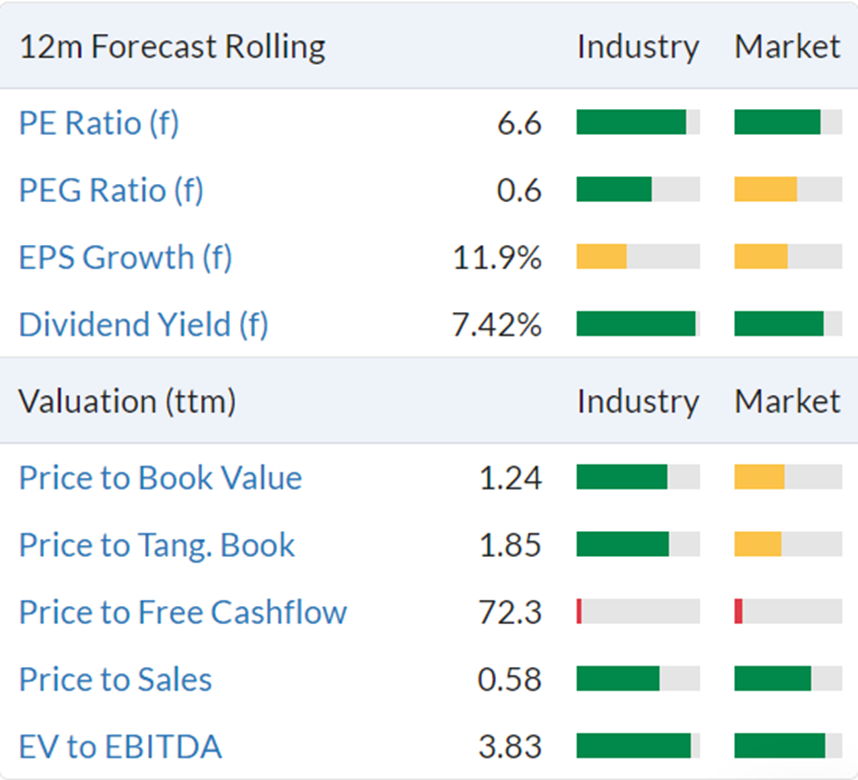Viewport: 858px width, 780px height.
Task: Click the PE Ratio industry rank bar
Action: tap(638, 122)
